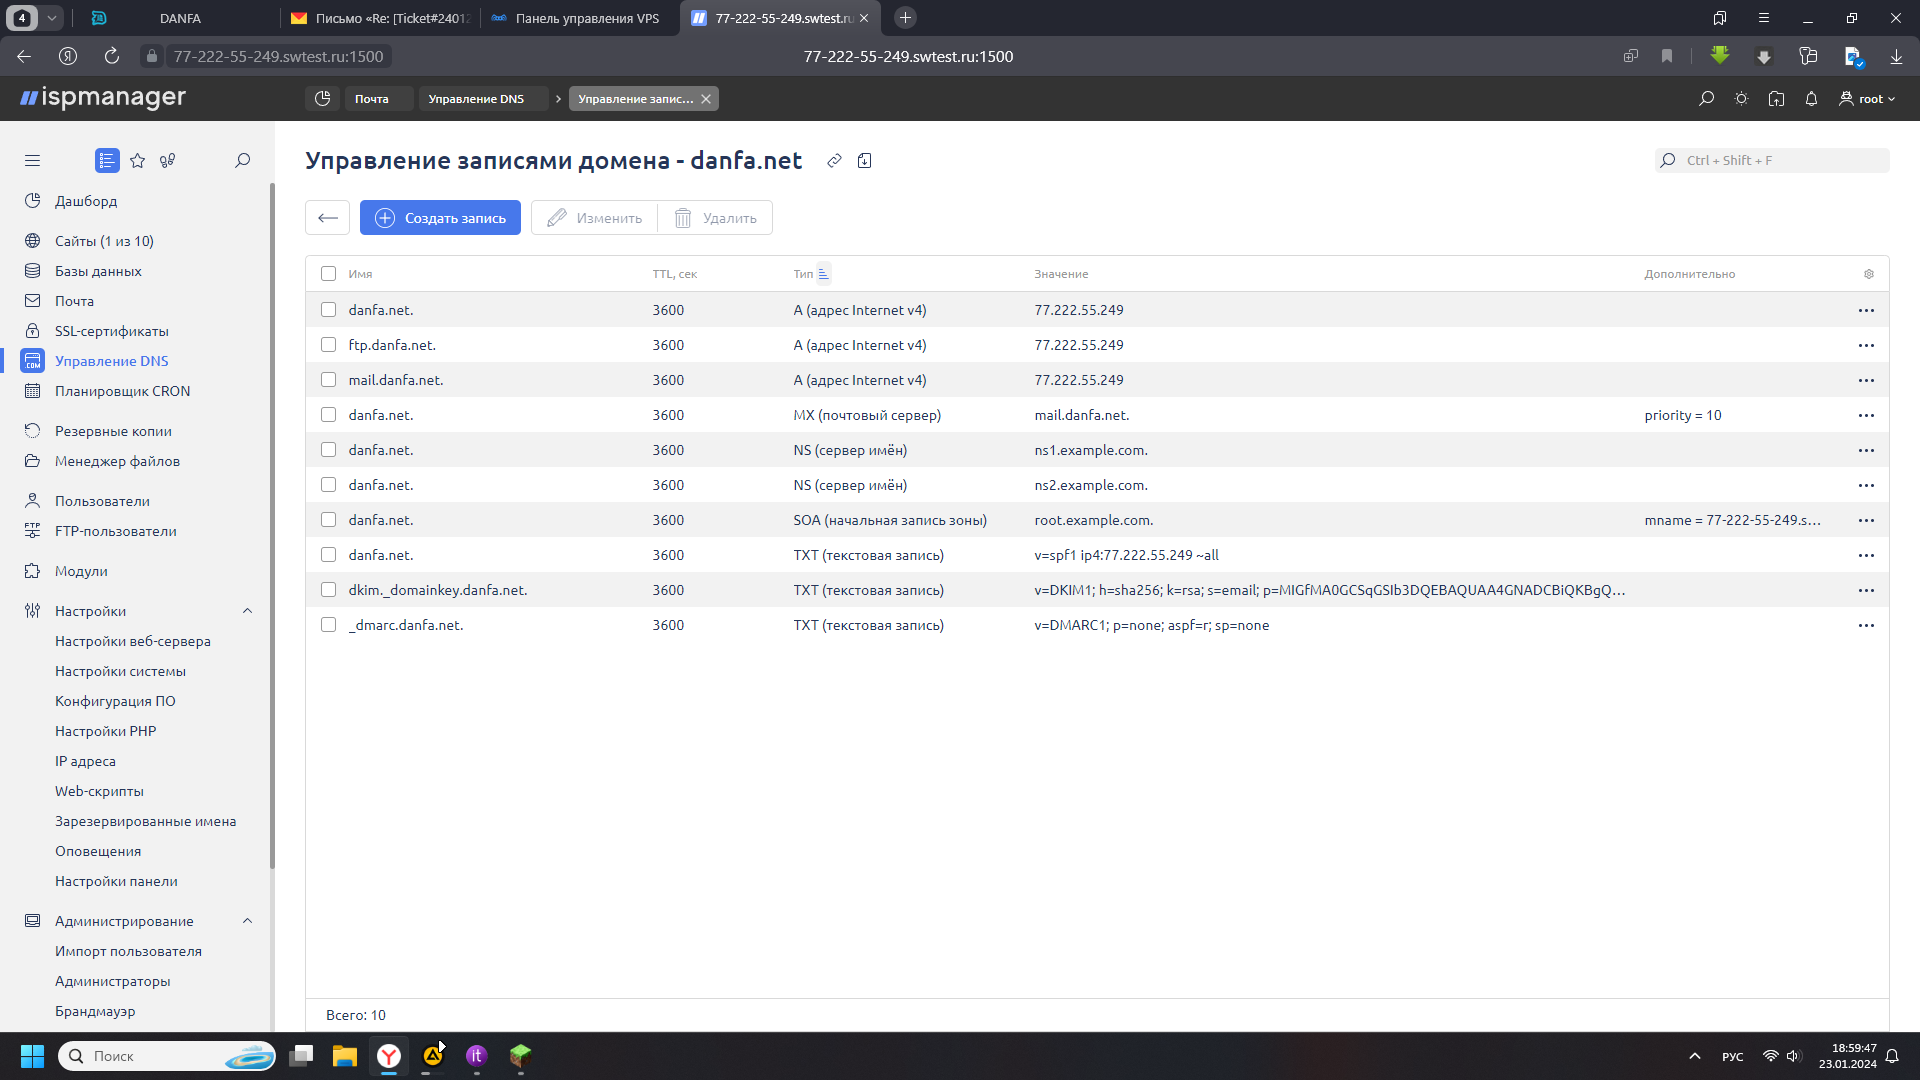Open the root user dropdown
Viewport: 1920px width, 1080px height.
1867,99
